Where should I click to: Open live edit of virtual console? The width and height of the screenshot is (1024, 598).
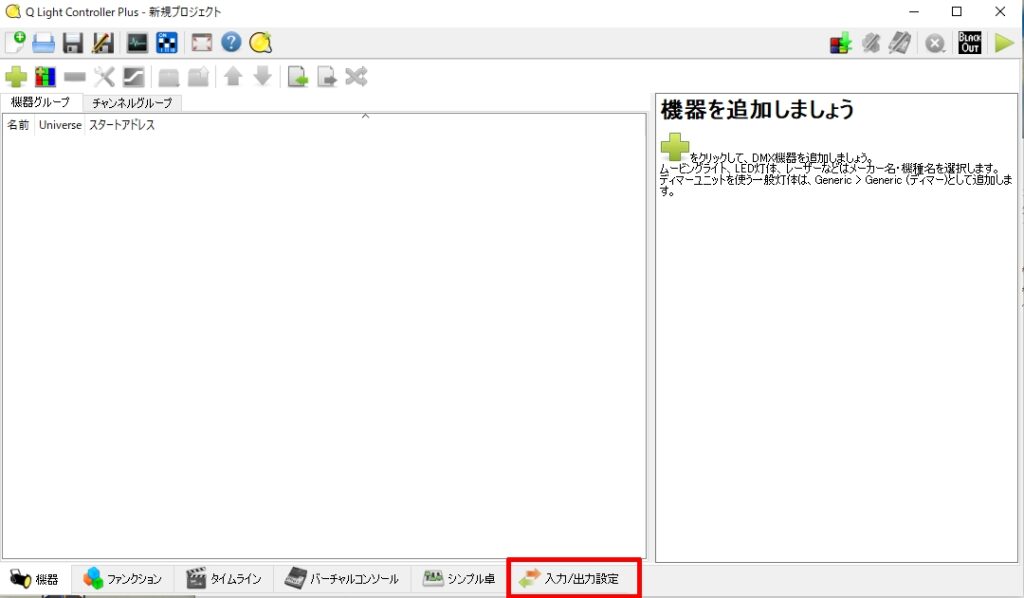(x=900, y=44)
